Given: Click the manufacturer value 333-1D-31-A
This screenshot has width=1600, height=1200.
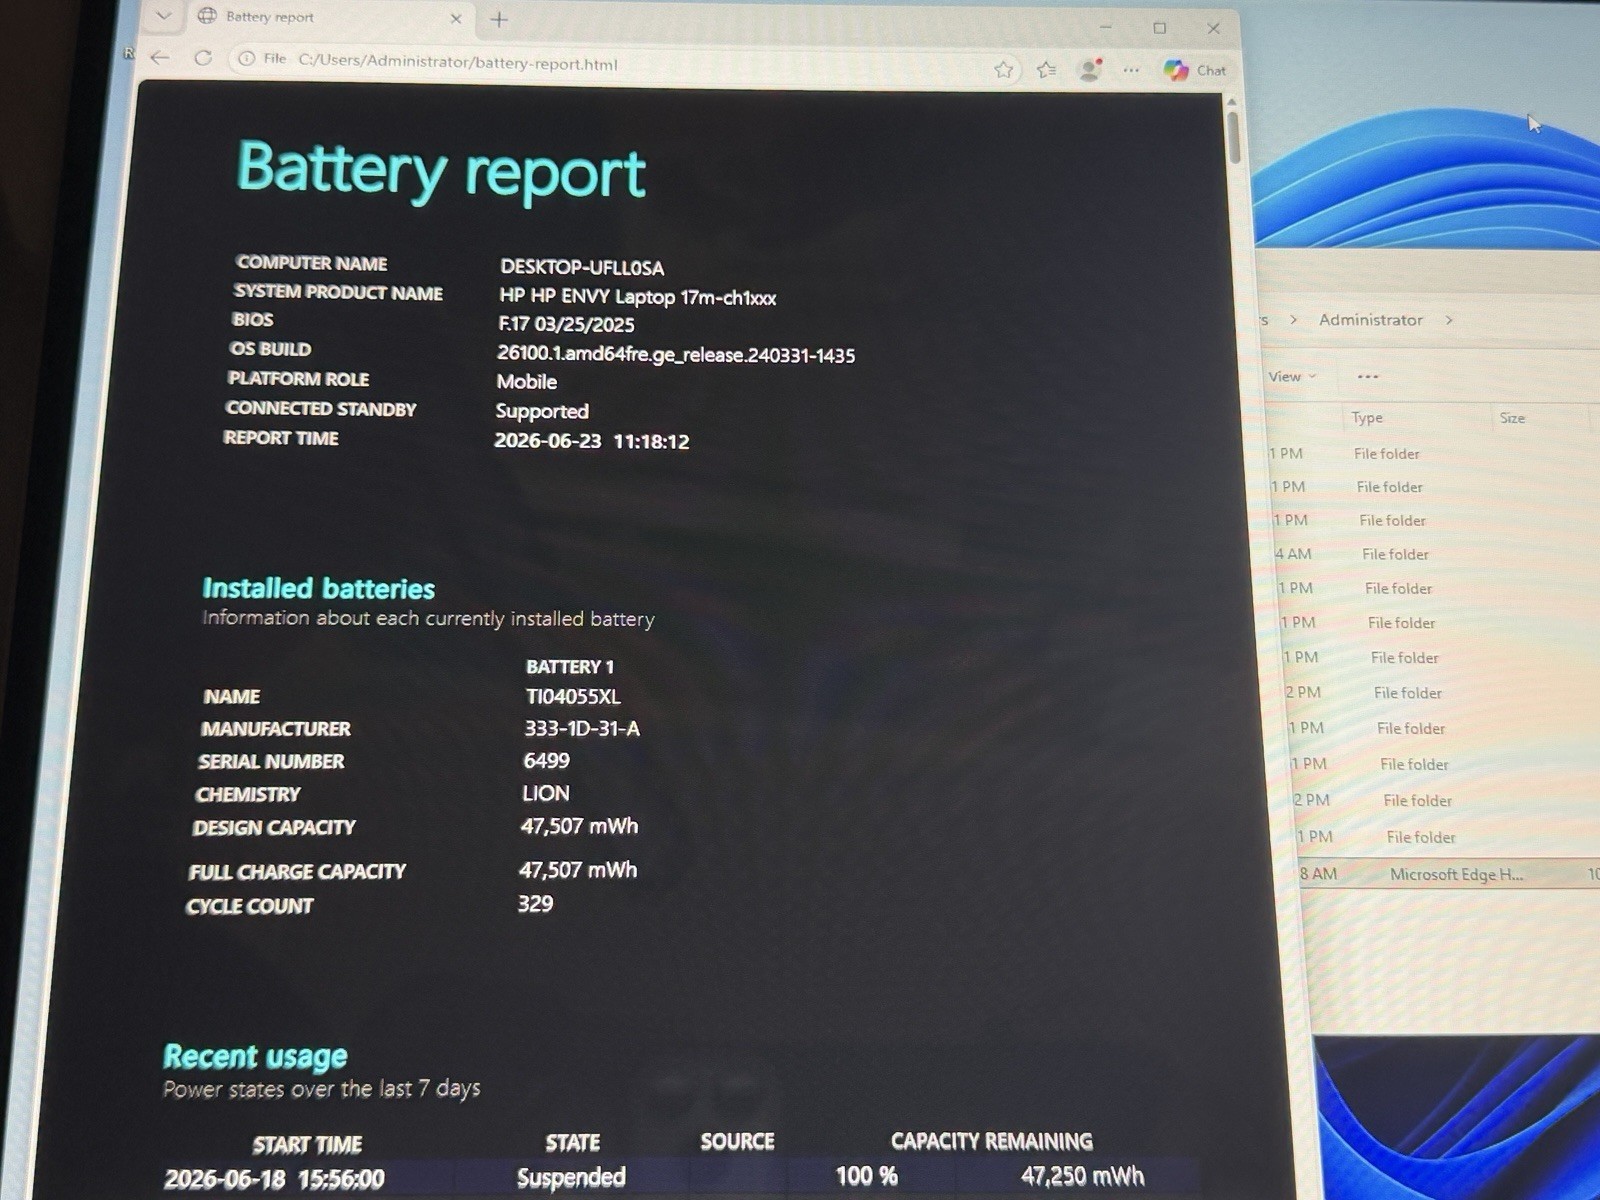Looking at the screenshot, I should (582, 729).
